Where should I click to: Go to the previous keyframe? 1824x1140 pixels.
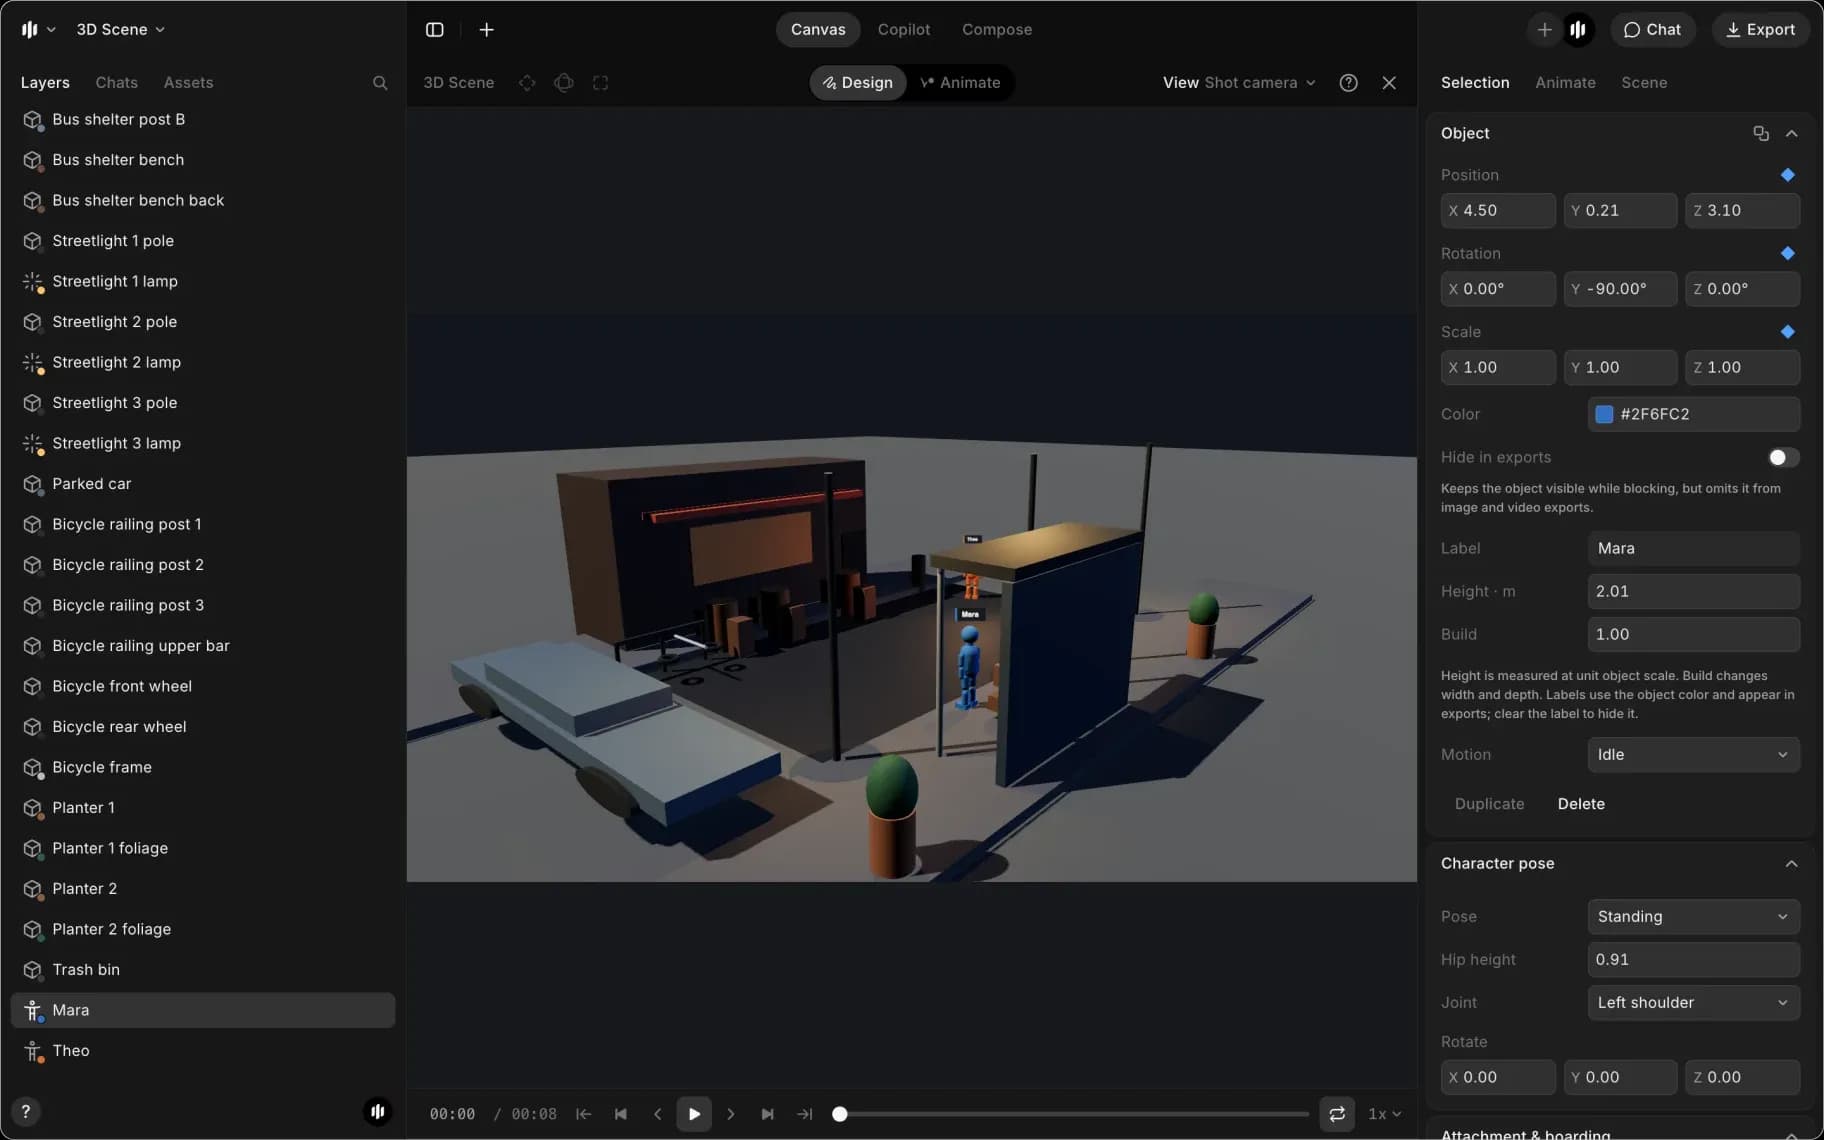pos(621,1114)
